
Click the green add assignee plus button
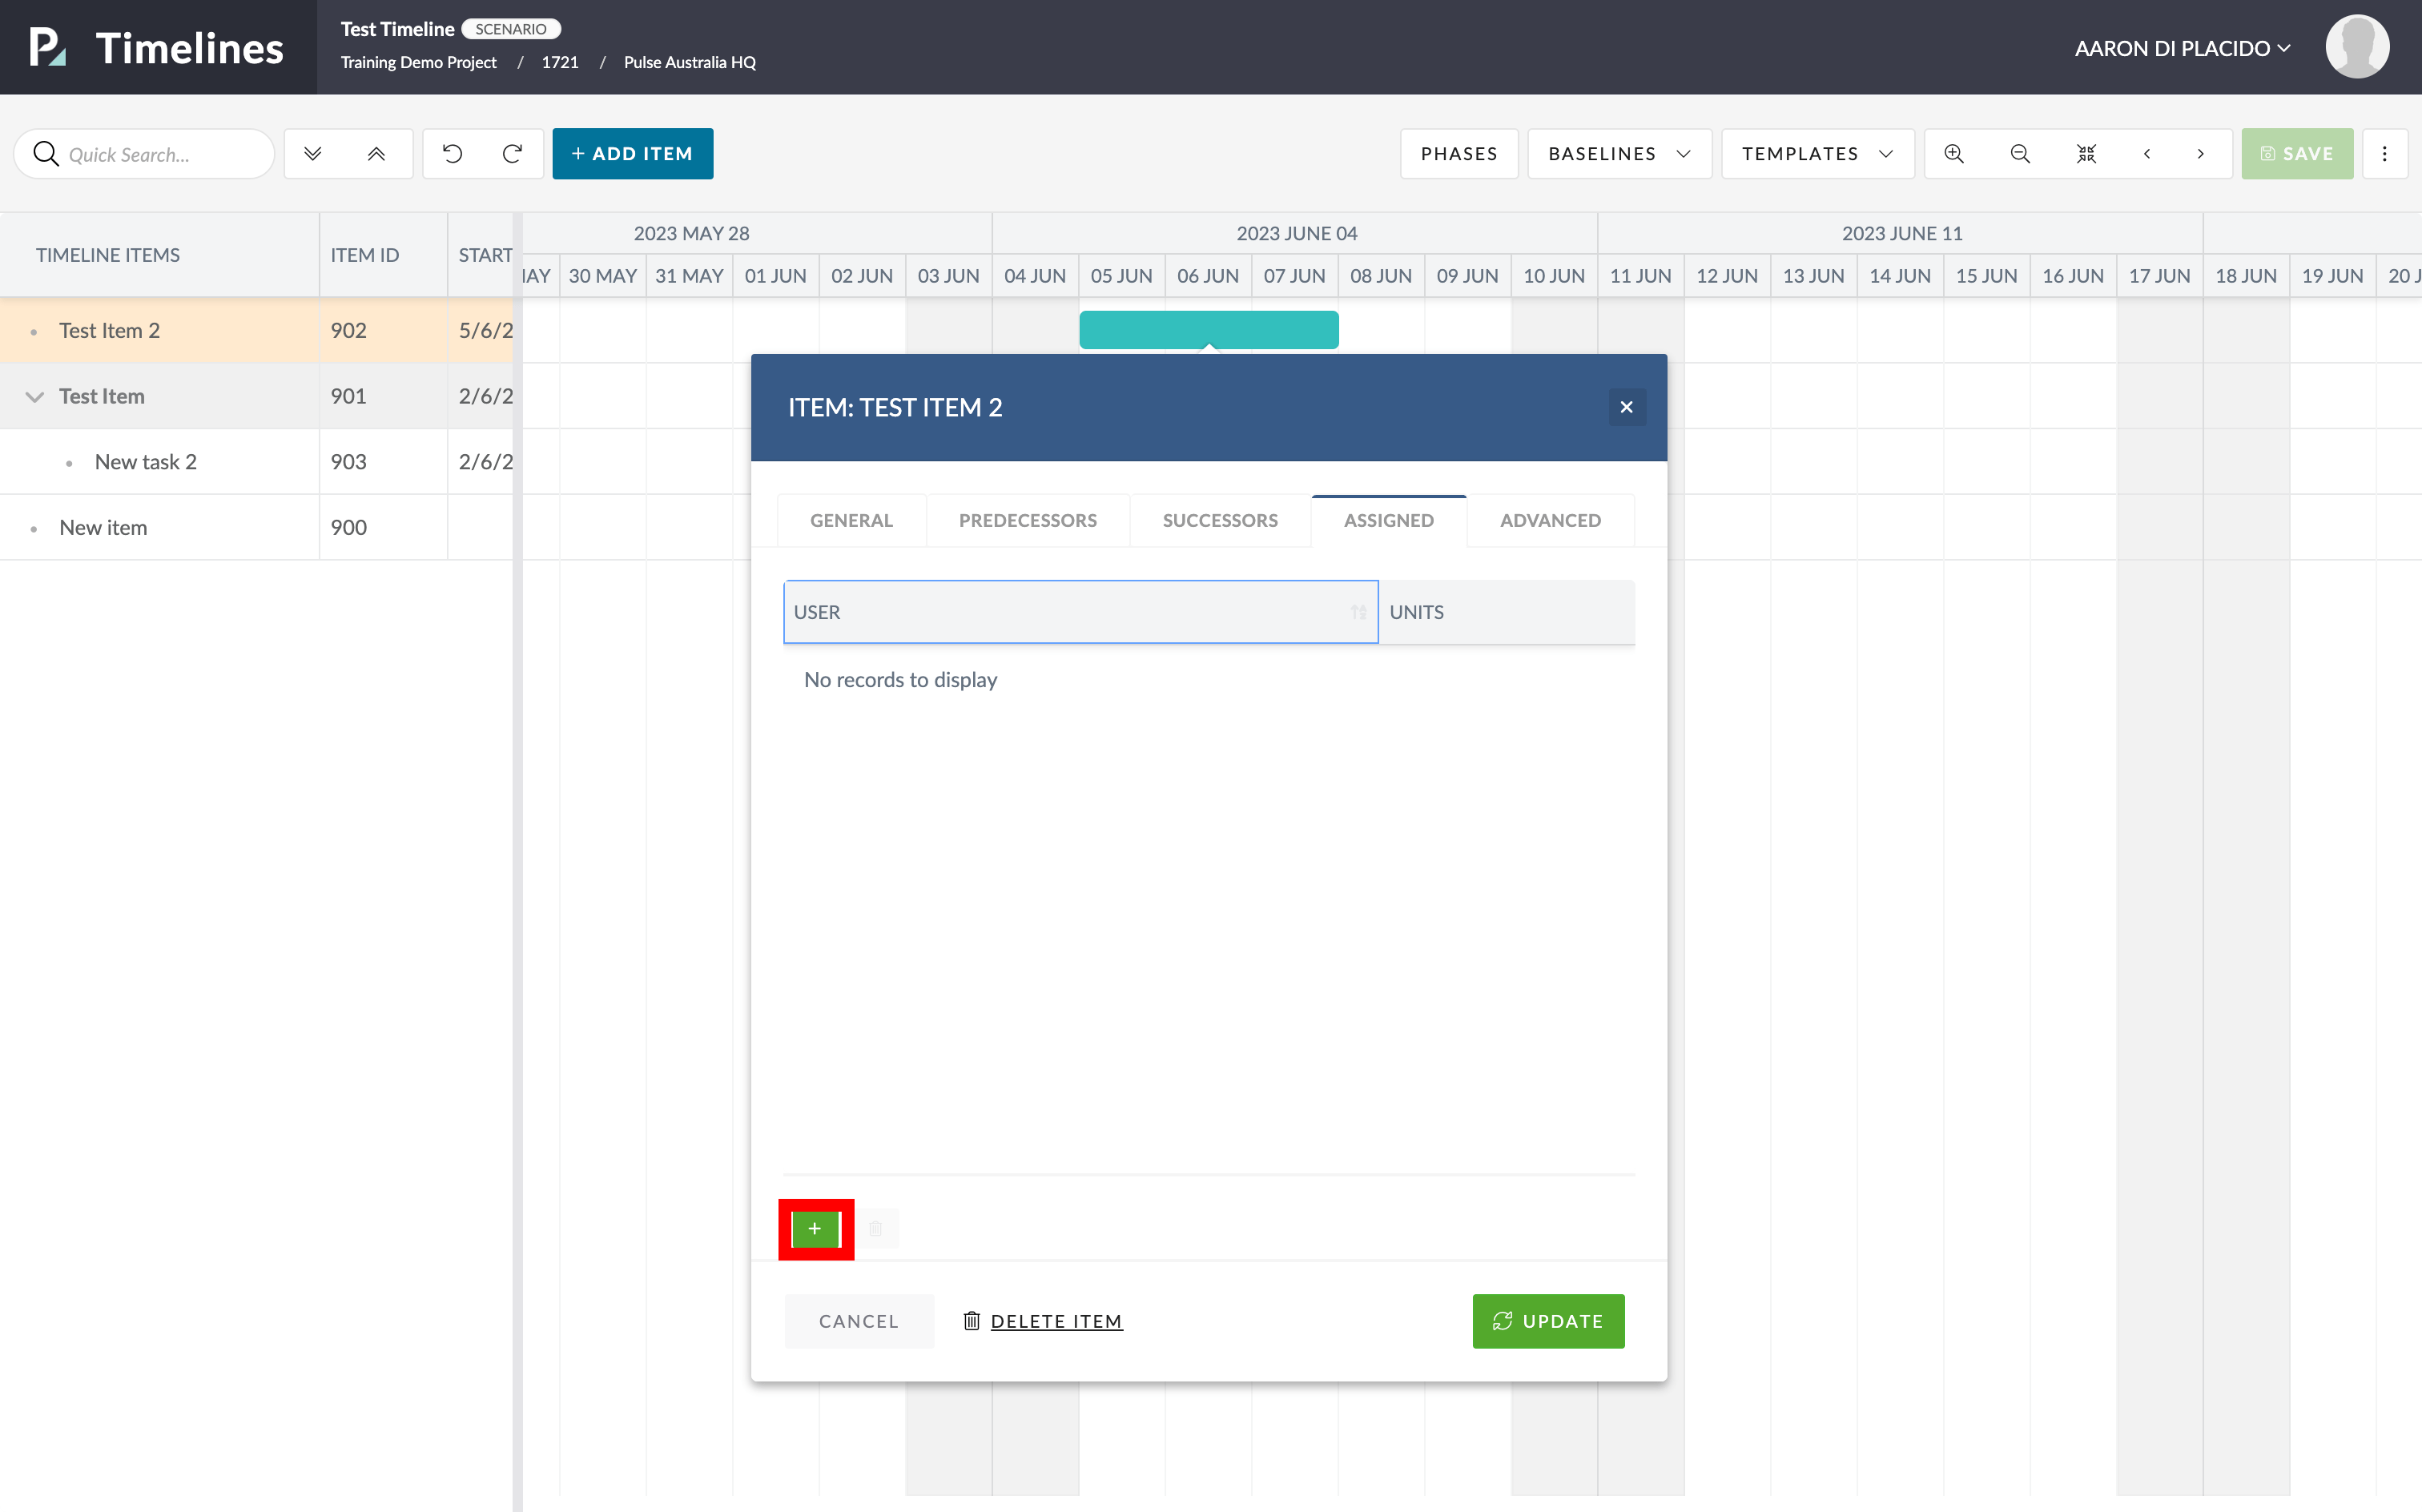point(815,1228)
